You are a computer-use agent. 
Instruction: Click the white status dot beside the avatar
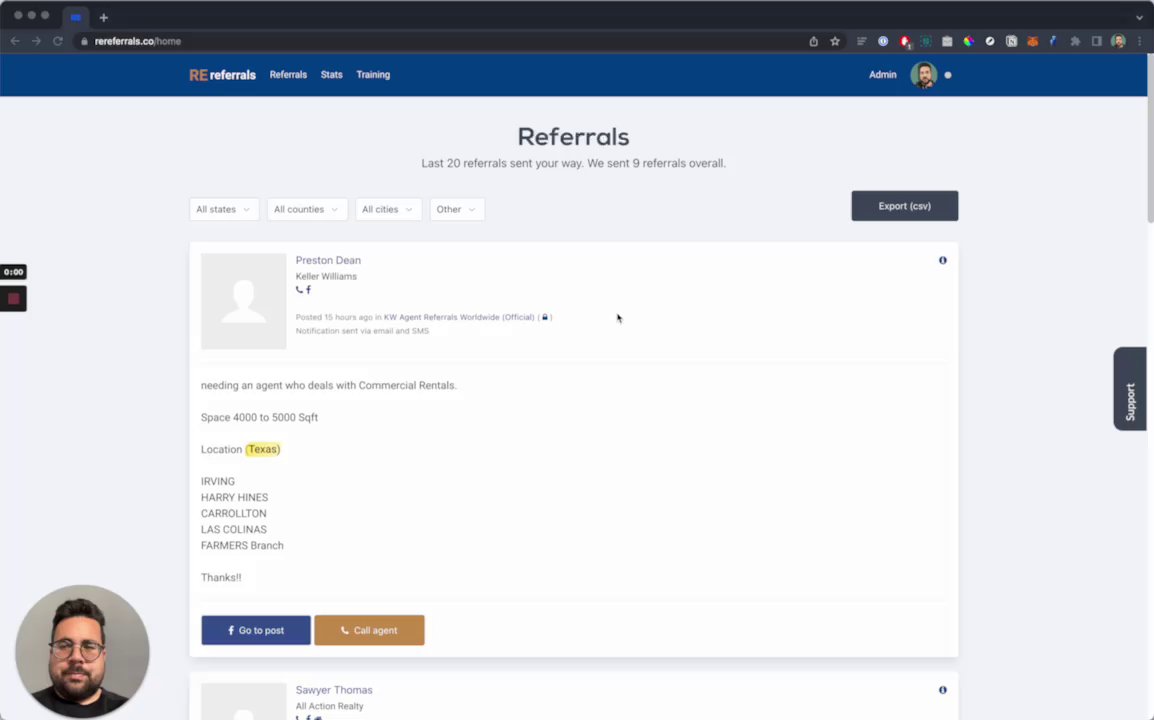pos(948,75)
